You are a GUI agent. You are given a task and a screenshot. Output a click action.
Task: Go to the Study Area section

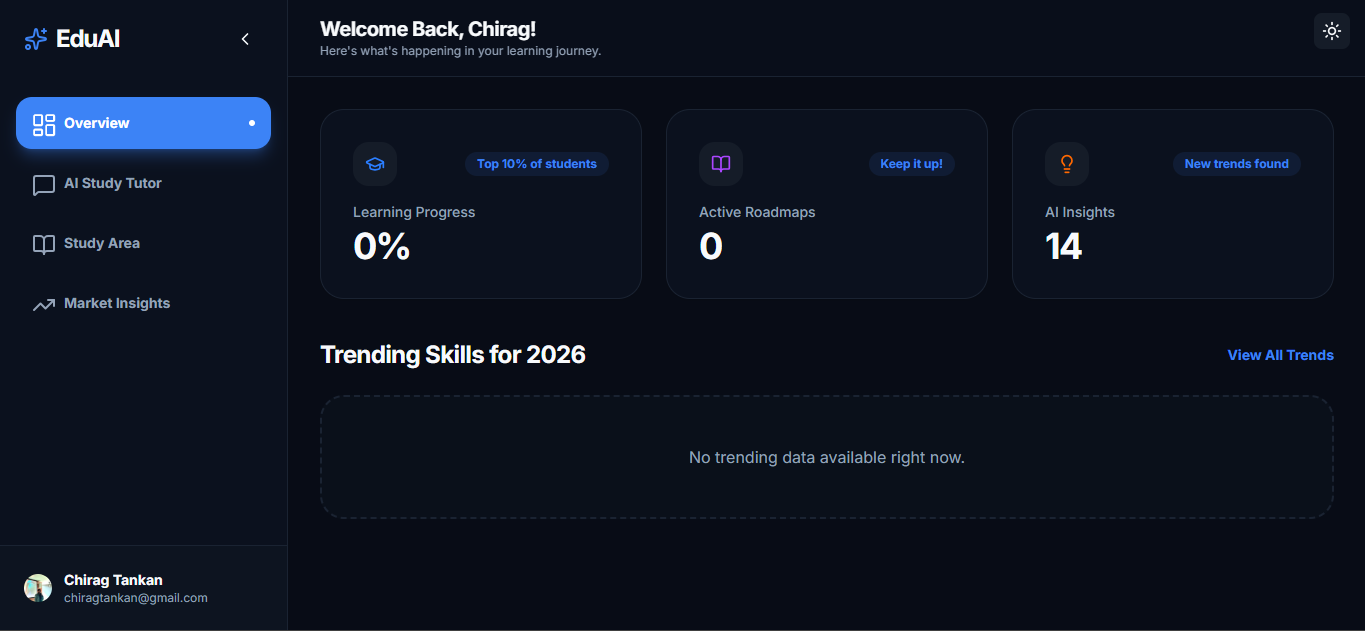point(102,244)
